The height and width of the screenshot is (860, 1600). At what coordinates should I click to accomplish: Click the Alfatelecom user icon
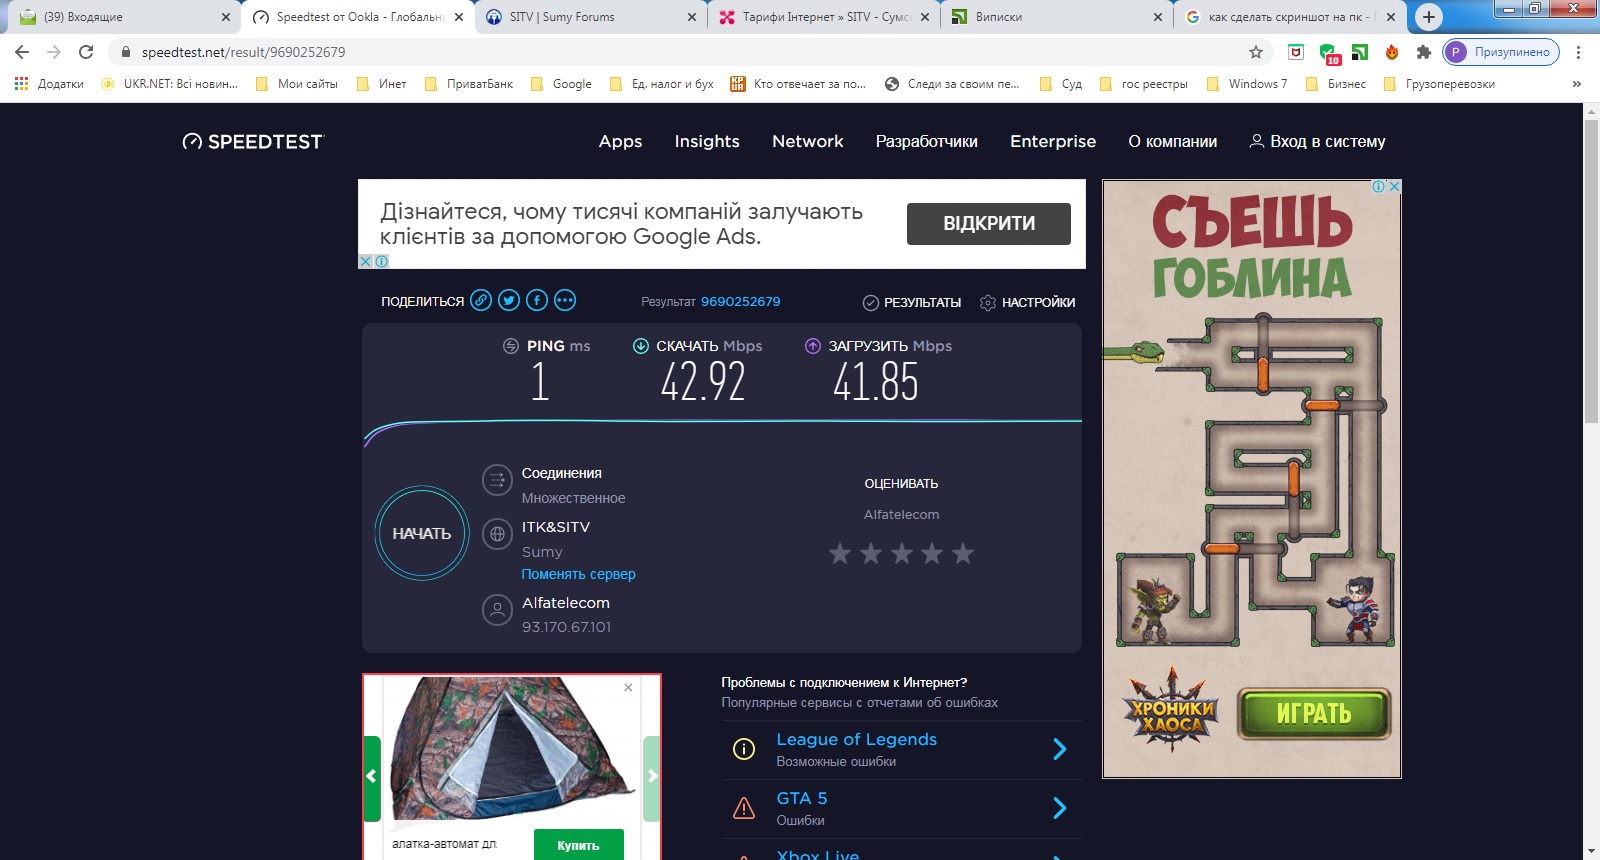coord(497,610)
